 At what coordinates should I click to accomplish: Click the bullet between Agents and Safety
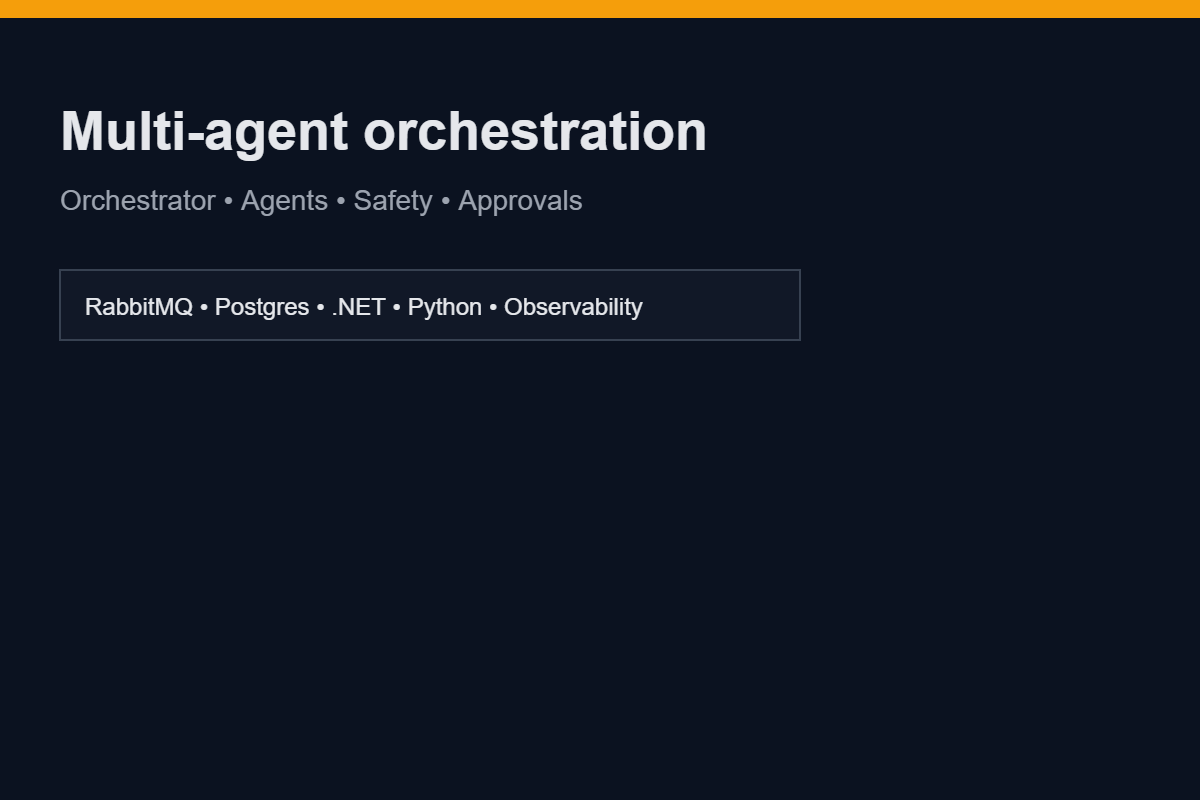[341, 202]
